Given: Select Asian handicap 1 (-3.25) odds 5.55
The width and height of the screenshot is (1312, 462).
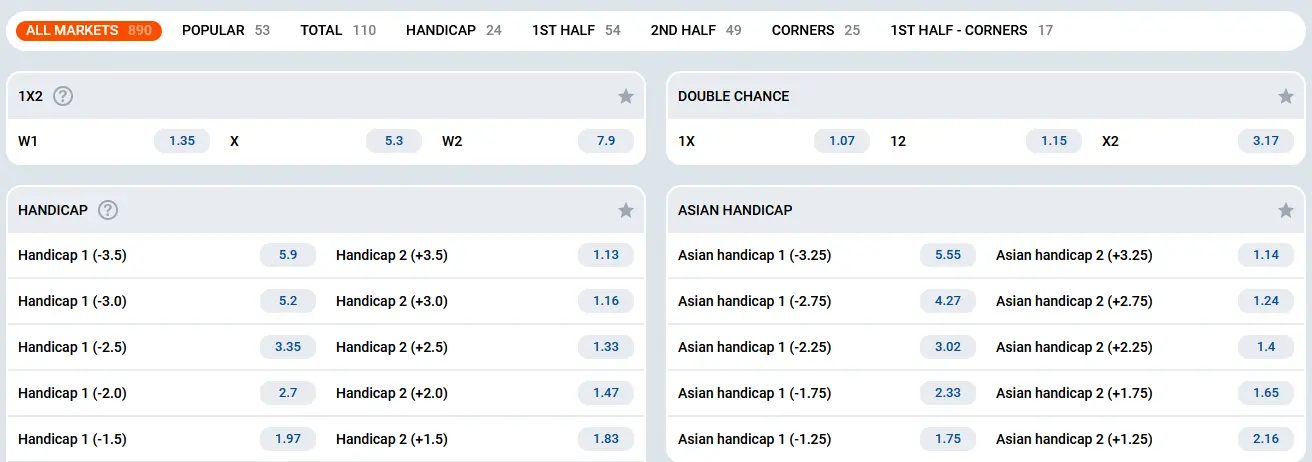Looking at the screenshot, I should [948, 255].
